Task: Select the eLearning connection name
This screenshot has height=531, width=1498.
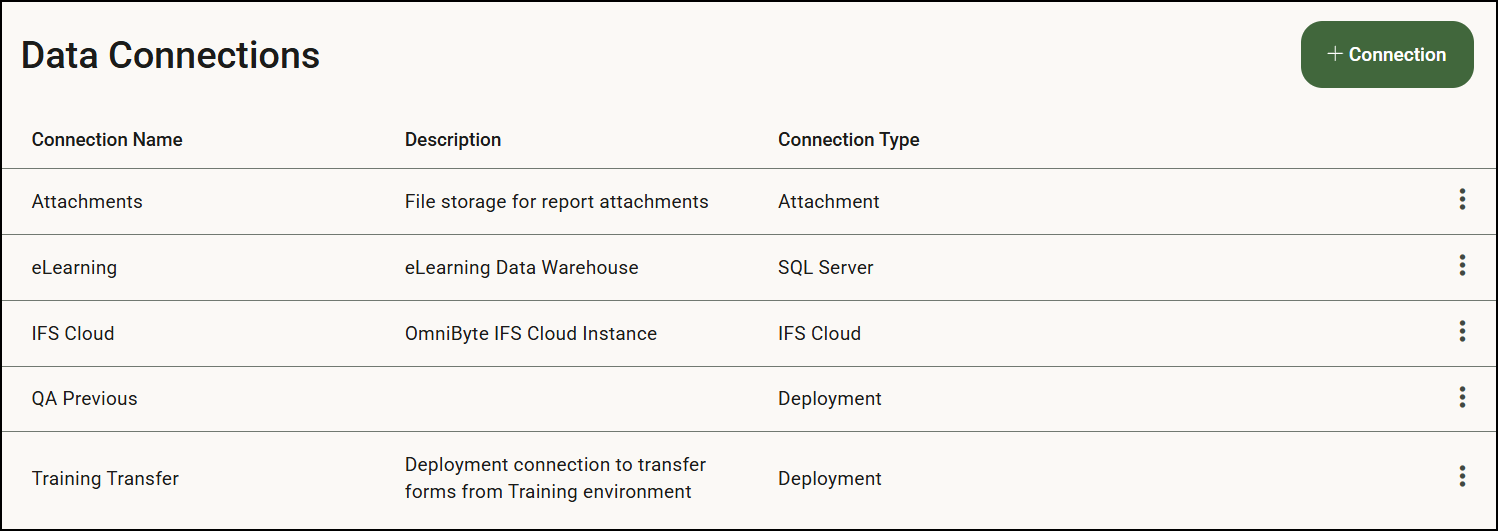Action: point(74,268)
